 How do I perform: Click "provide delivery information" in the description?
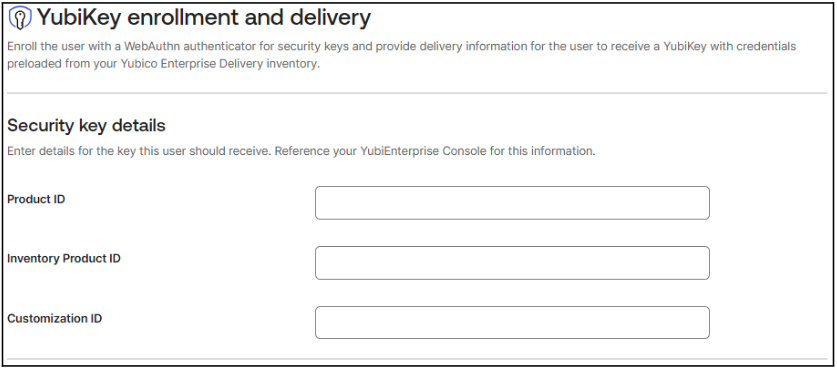pyautogui.click(x=436, y=46)
